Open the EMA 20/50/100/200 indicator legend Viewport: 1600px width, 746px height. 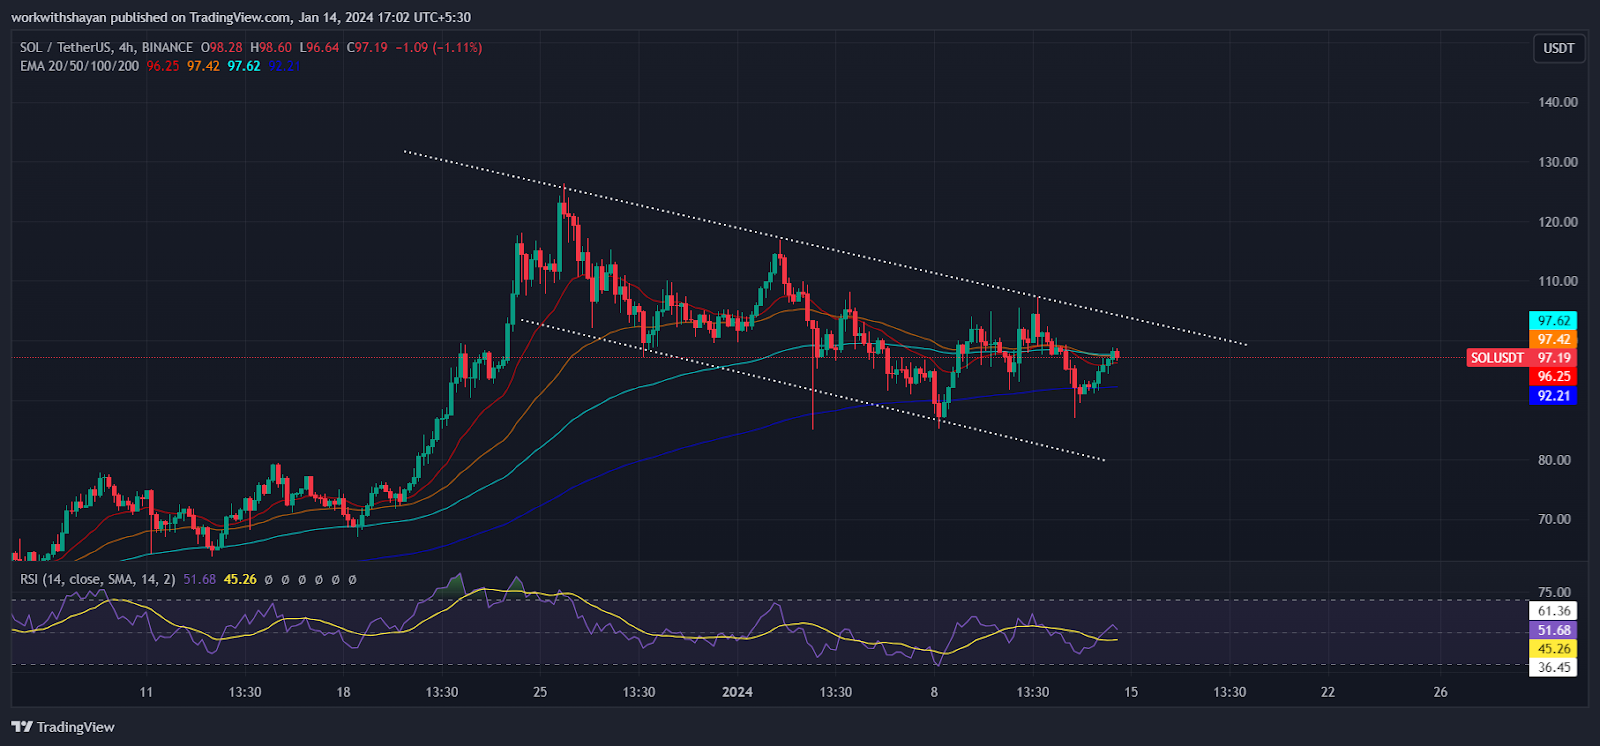(79, 66)
